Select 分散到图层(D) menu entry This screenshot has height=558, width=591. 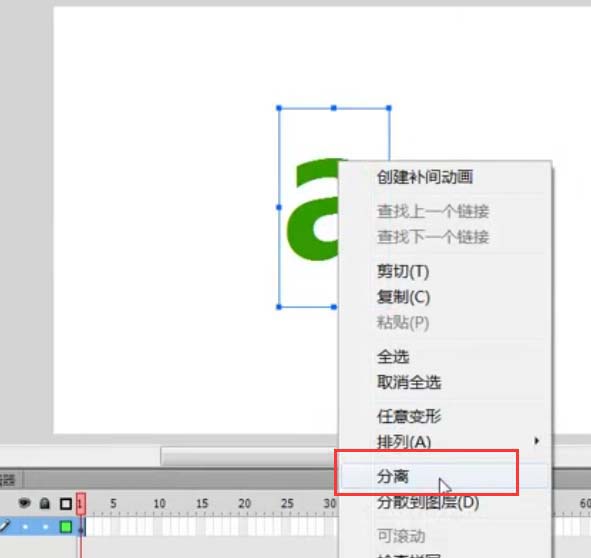point(428,502)
